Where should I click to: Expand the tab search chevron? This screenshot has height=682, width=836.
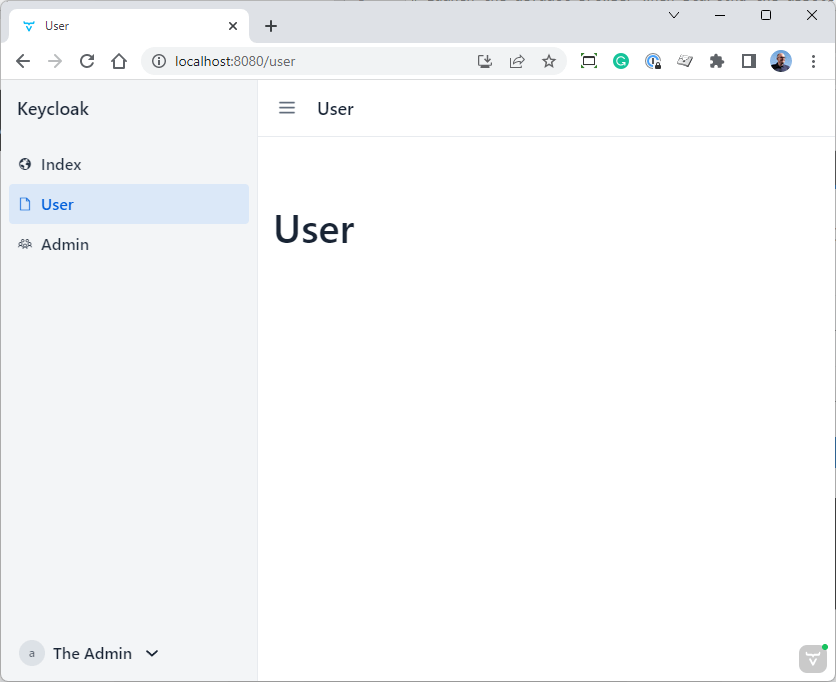coord(674,15)
